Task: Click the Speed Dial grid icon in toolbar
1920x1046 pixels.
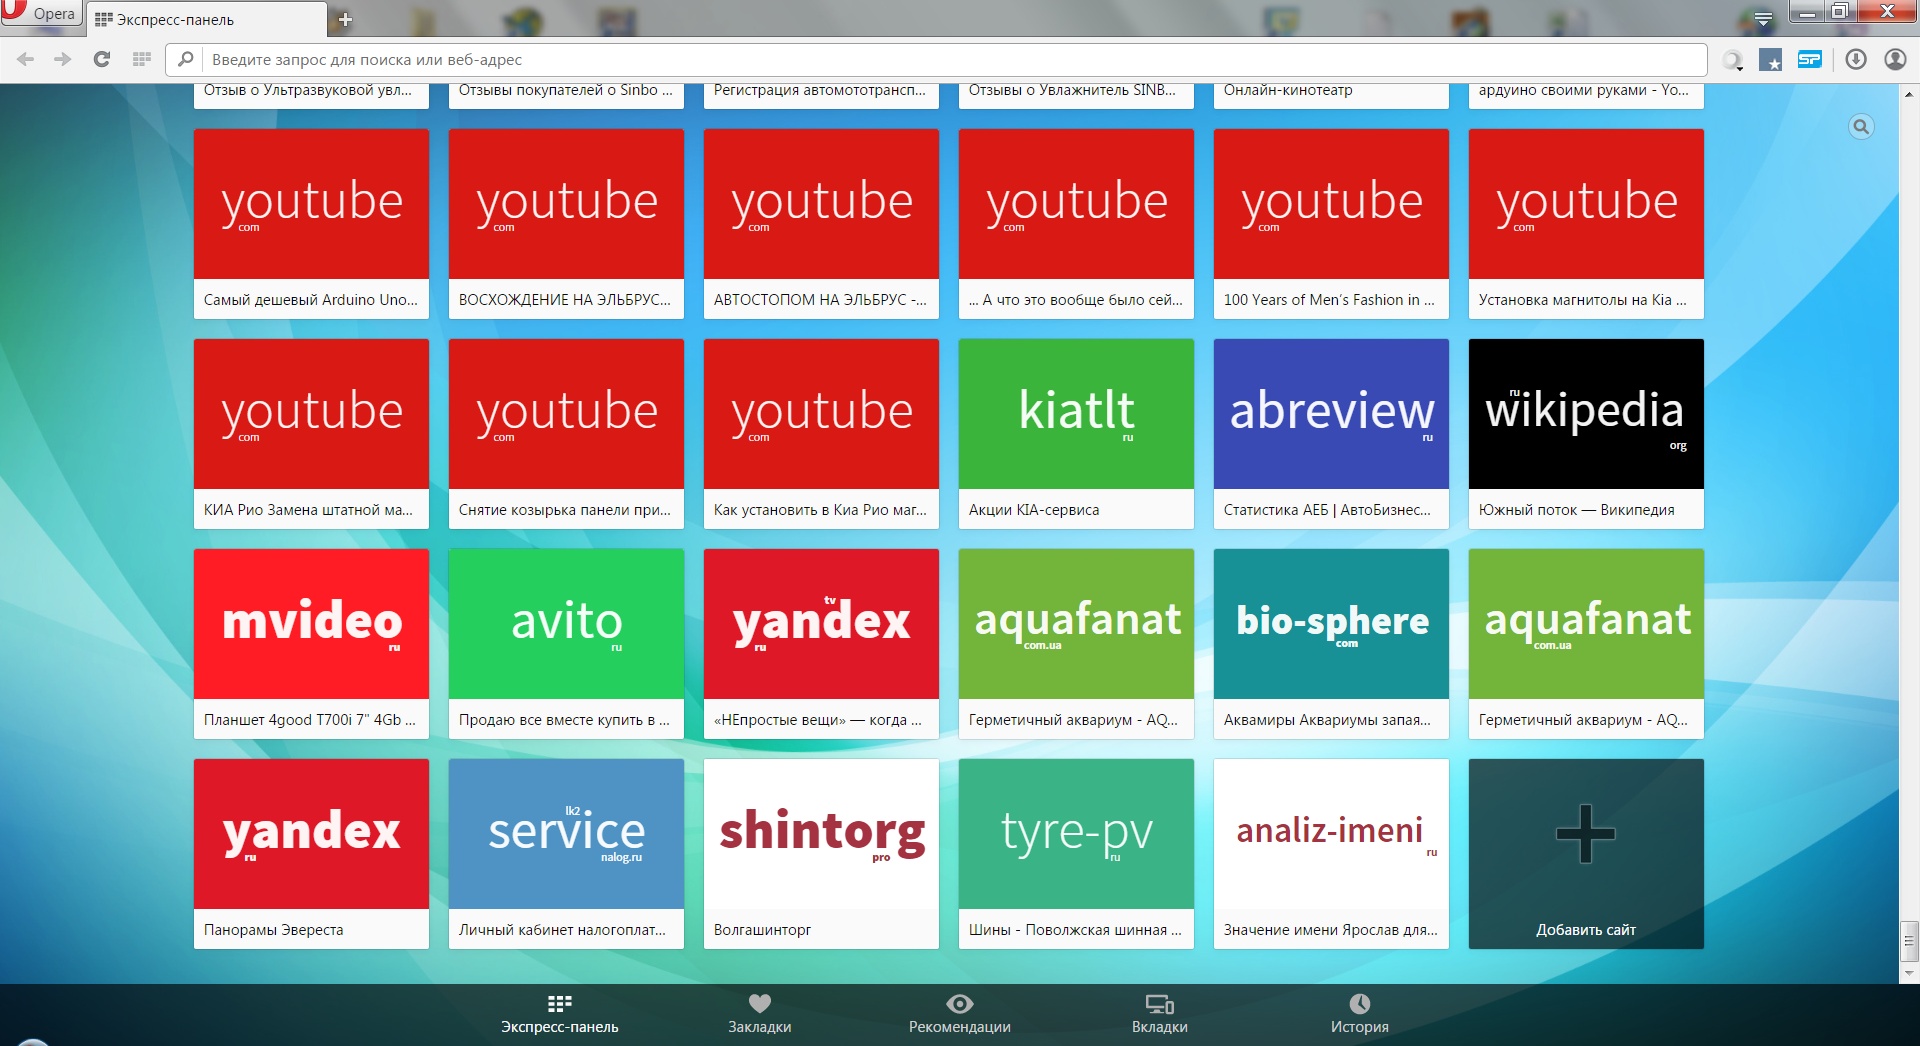Action: tap(142, 59)
